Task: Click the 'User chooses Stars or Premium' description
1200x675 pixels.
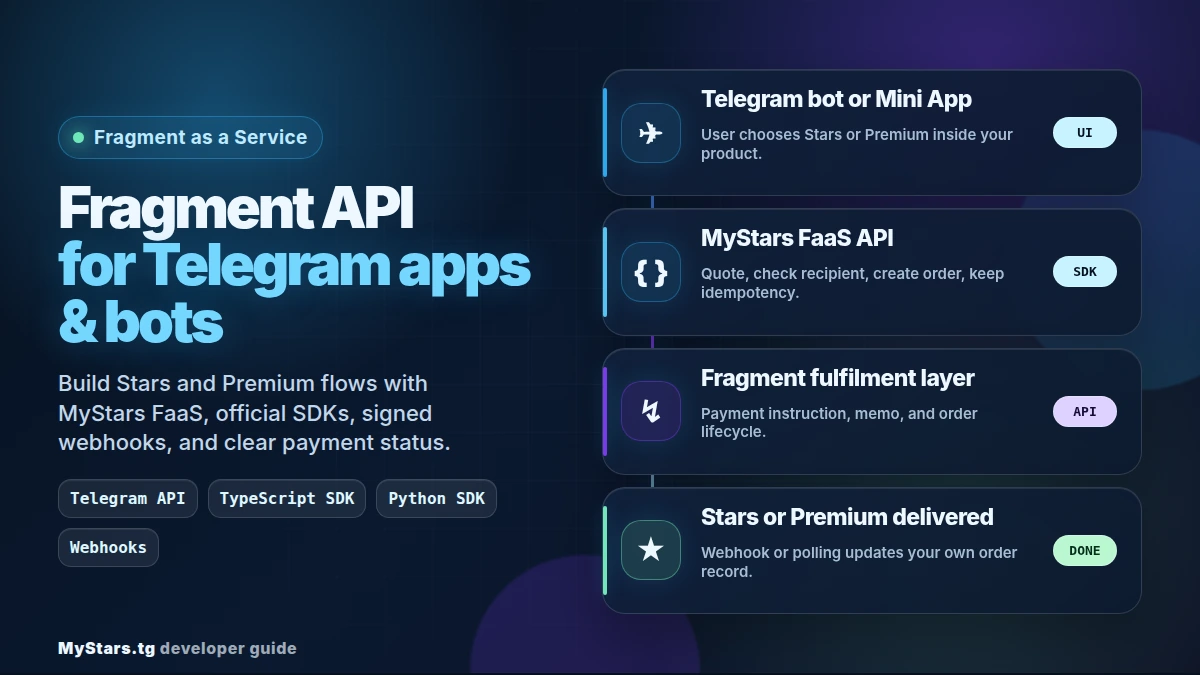Action: point(857,144)
